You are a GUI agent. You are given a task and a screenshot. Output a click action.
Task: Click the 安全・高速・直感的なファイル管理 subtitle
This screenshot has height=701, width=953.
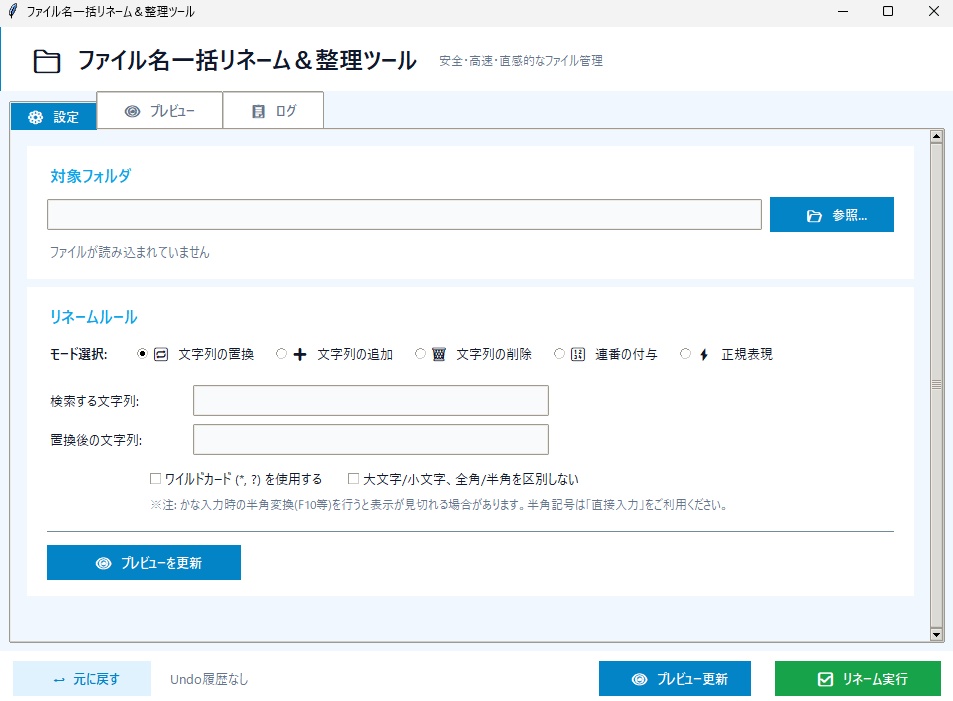point(521,61)
